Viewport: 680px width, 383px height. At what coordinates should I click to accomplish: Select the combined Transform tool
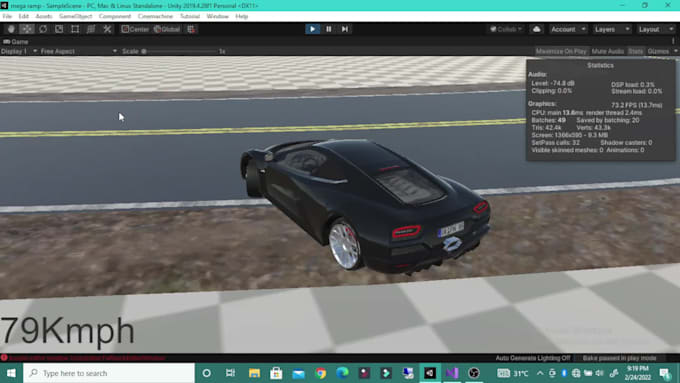coord(91,29)
